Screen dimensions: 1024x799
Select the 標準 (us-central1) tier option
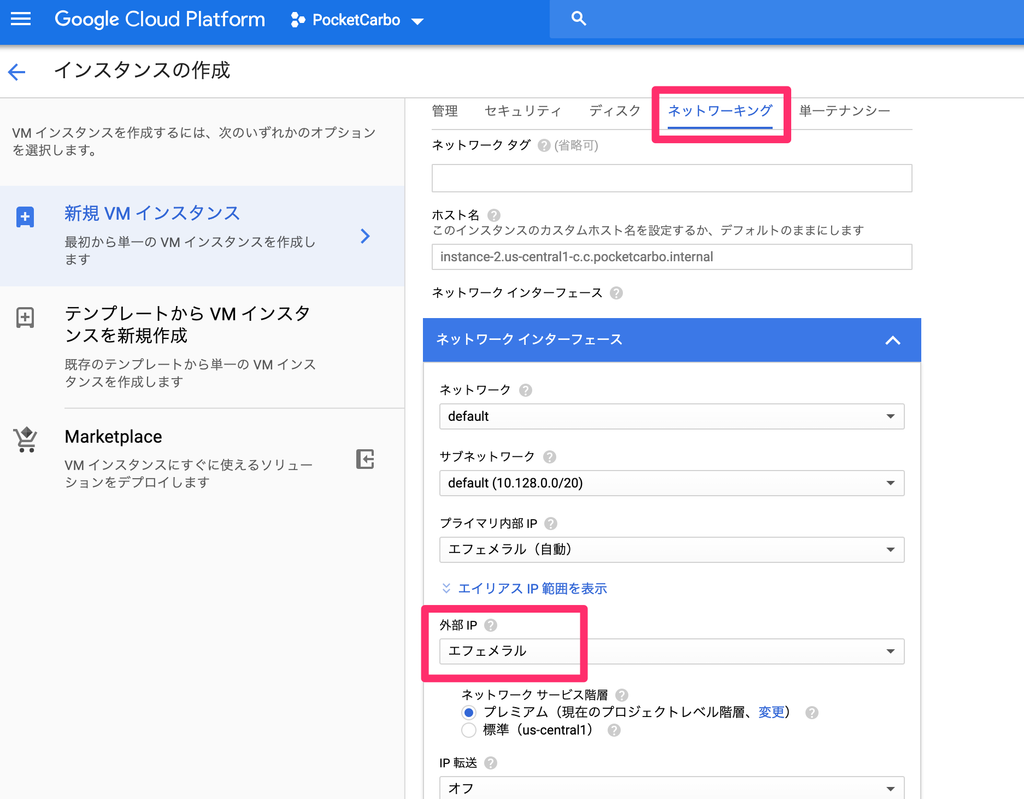(467, 729)
